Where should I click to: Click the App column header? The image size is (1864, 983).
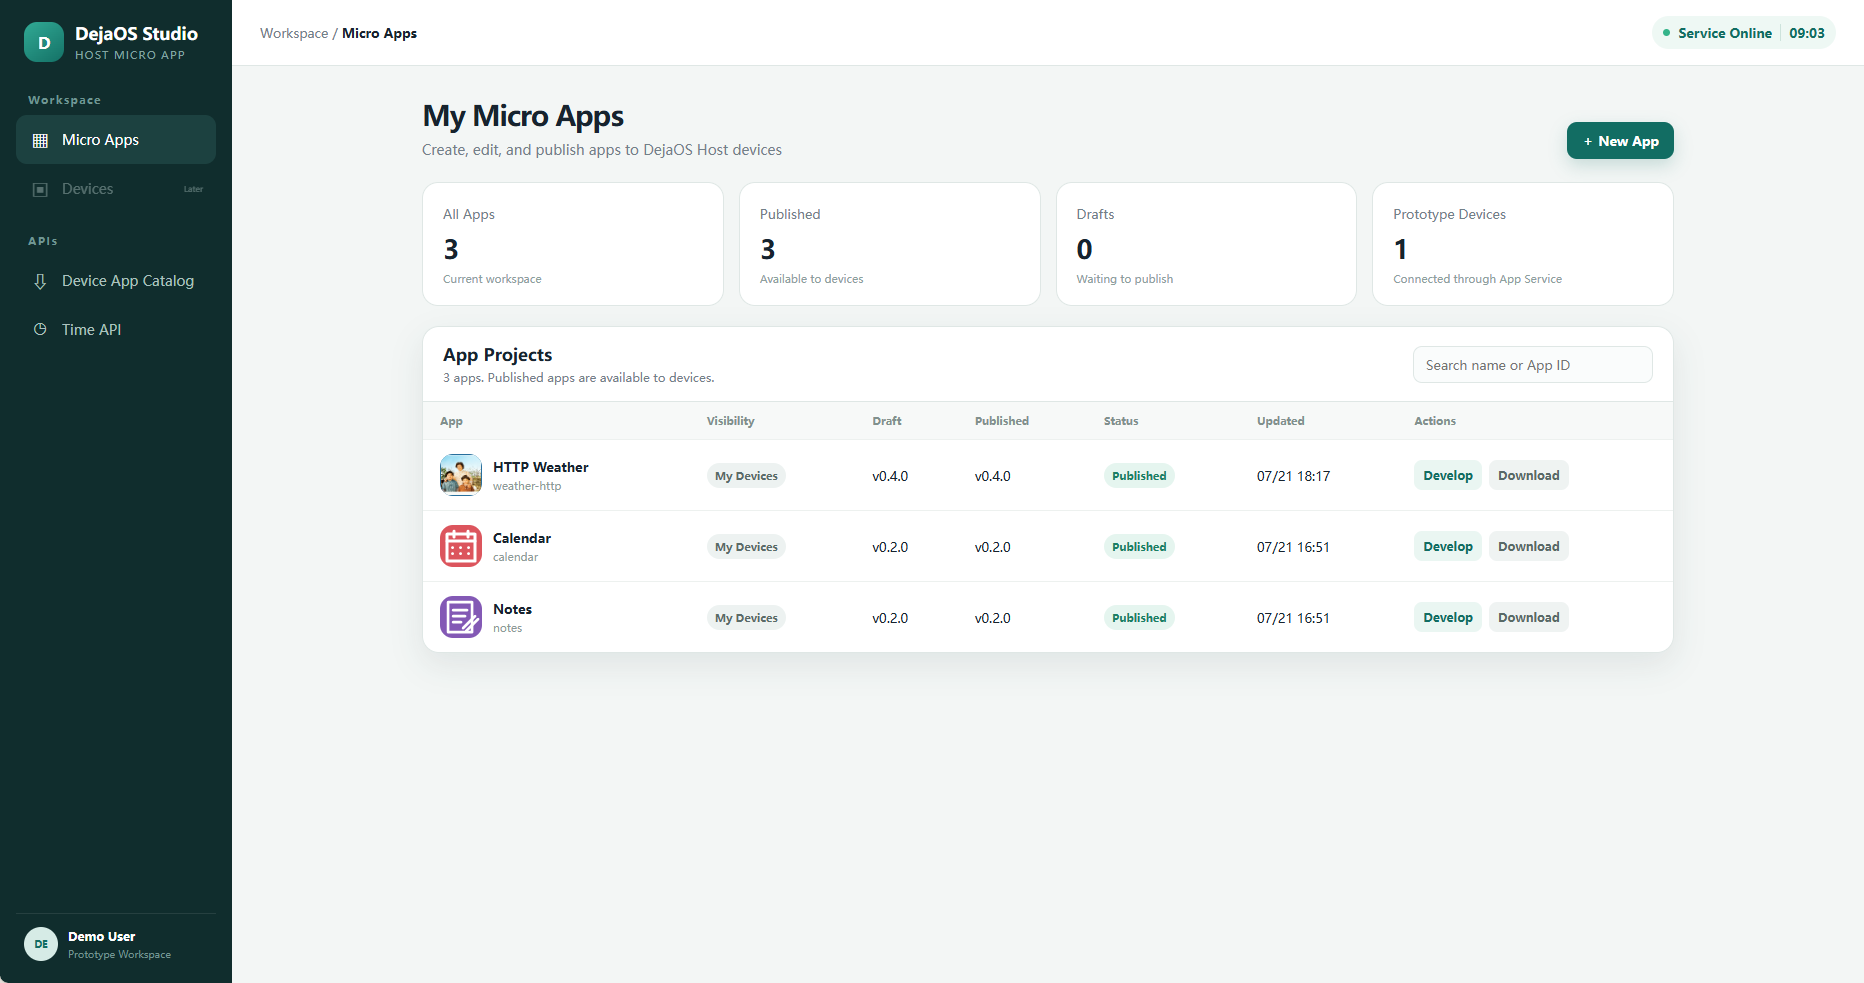click(451, 421)
